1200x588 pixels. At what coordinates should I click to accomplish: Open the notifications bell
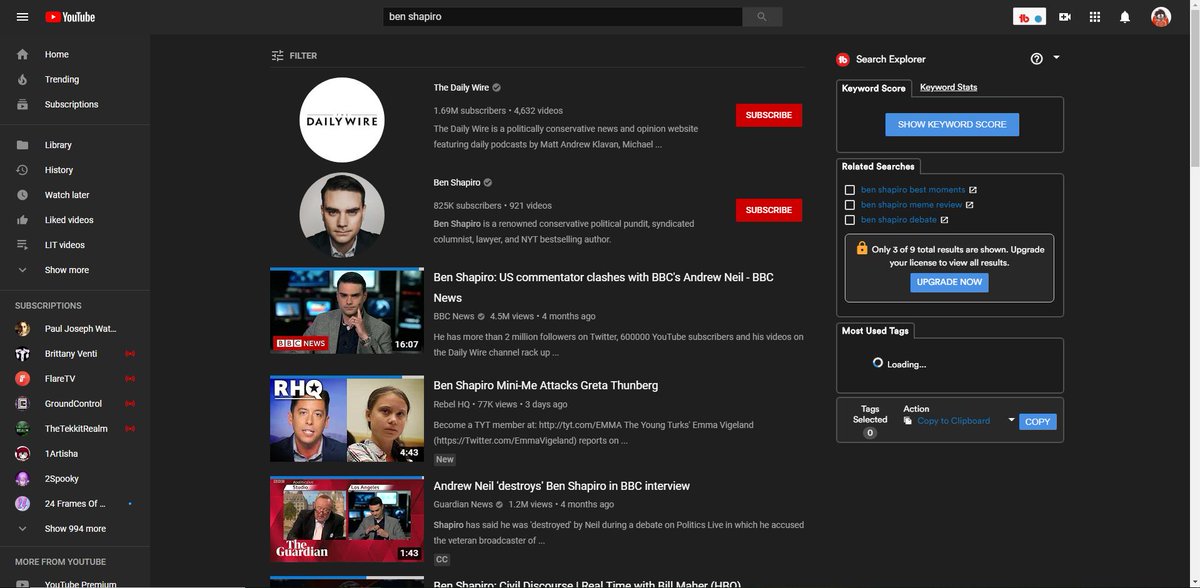[x=1125, y=17]
